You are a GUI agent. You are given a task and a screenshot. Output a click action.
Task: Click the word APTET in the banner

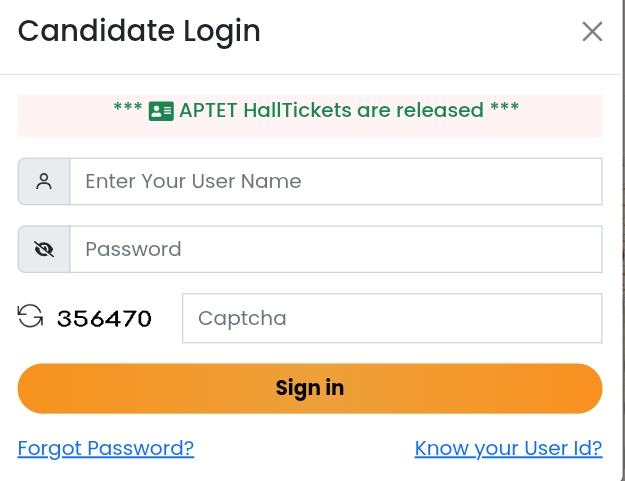point(208,110)
